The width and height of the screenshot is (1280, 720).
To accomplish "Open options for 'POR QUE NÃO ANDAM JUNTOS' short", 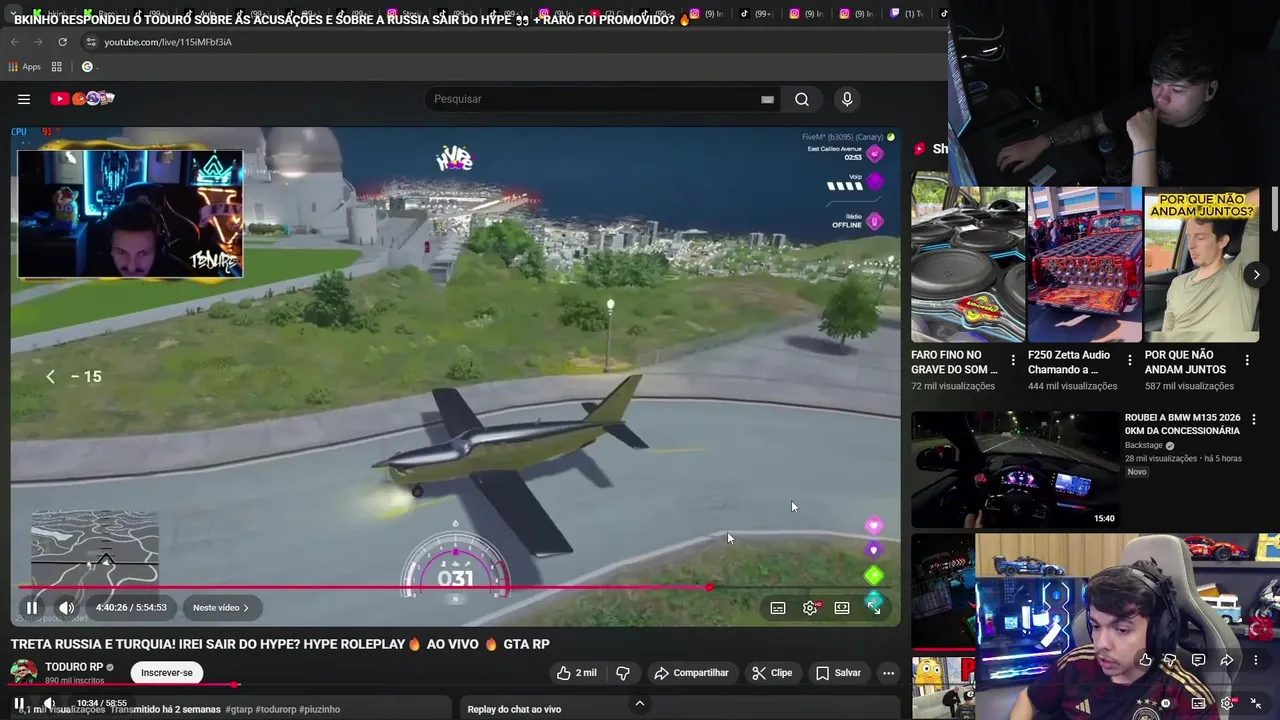I will tap(1247, 360).
